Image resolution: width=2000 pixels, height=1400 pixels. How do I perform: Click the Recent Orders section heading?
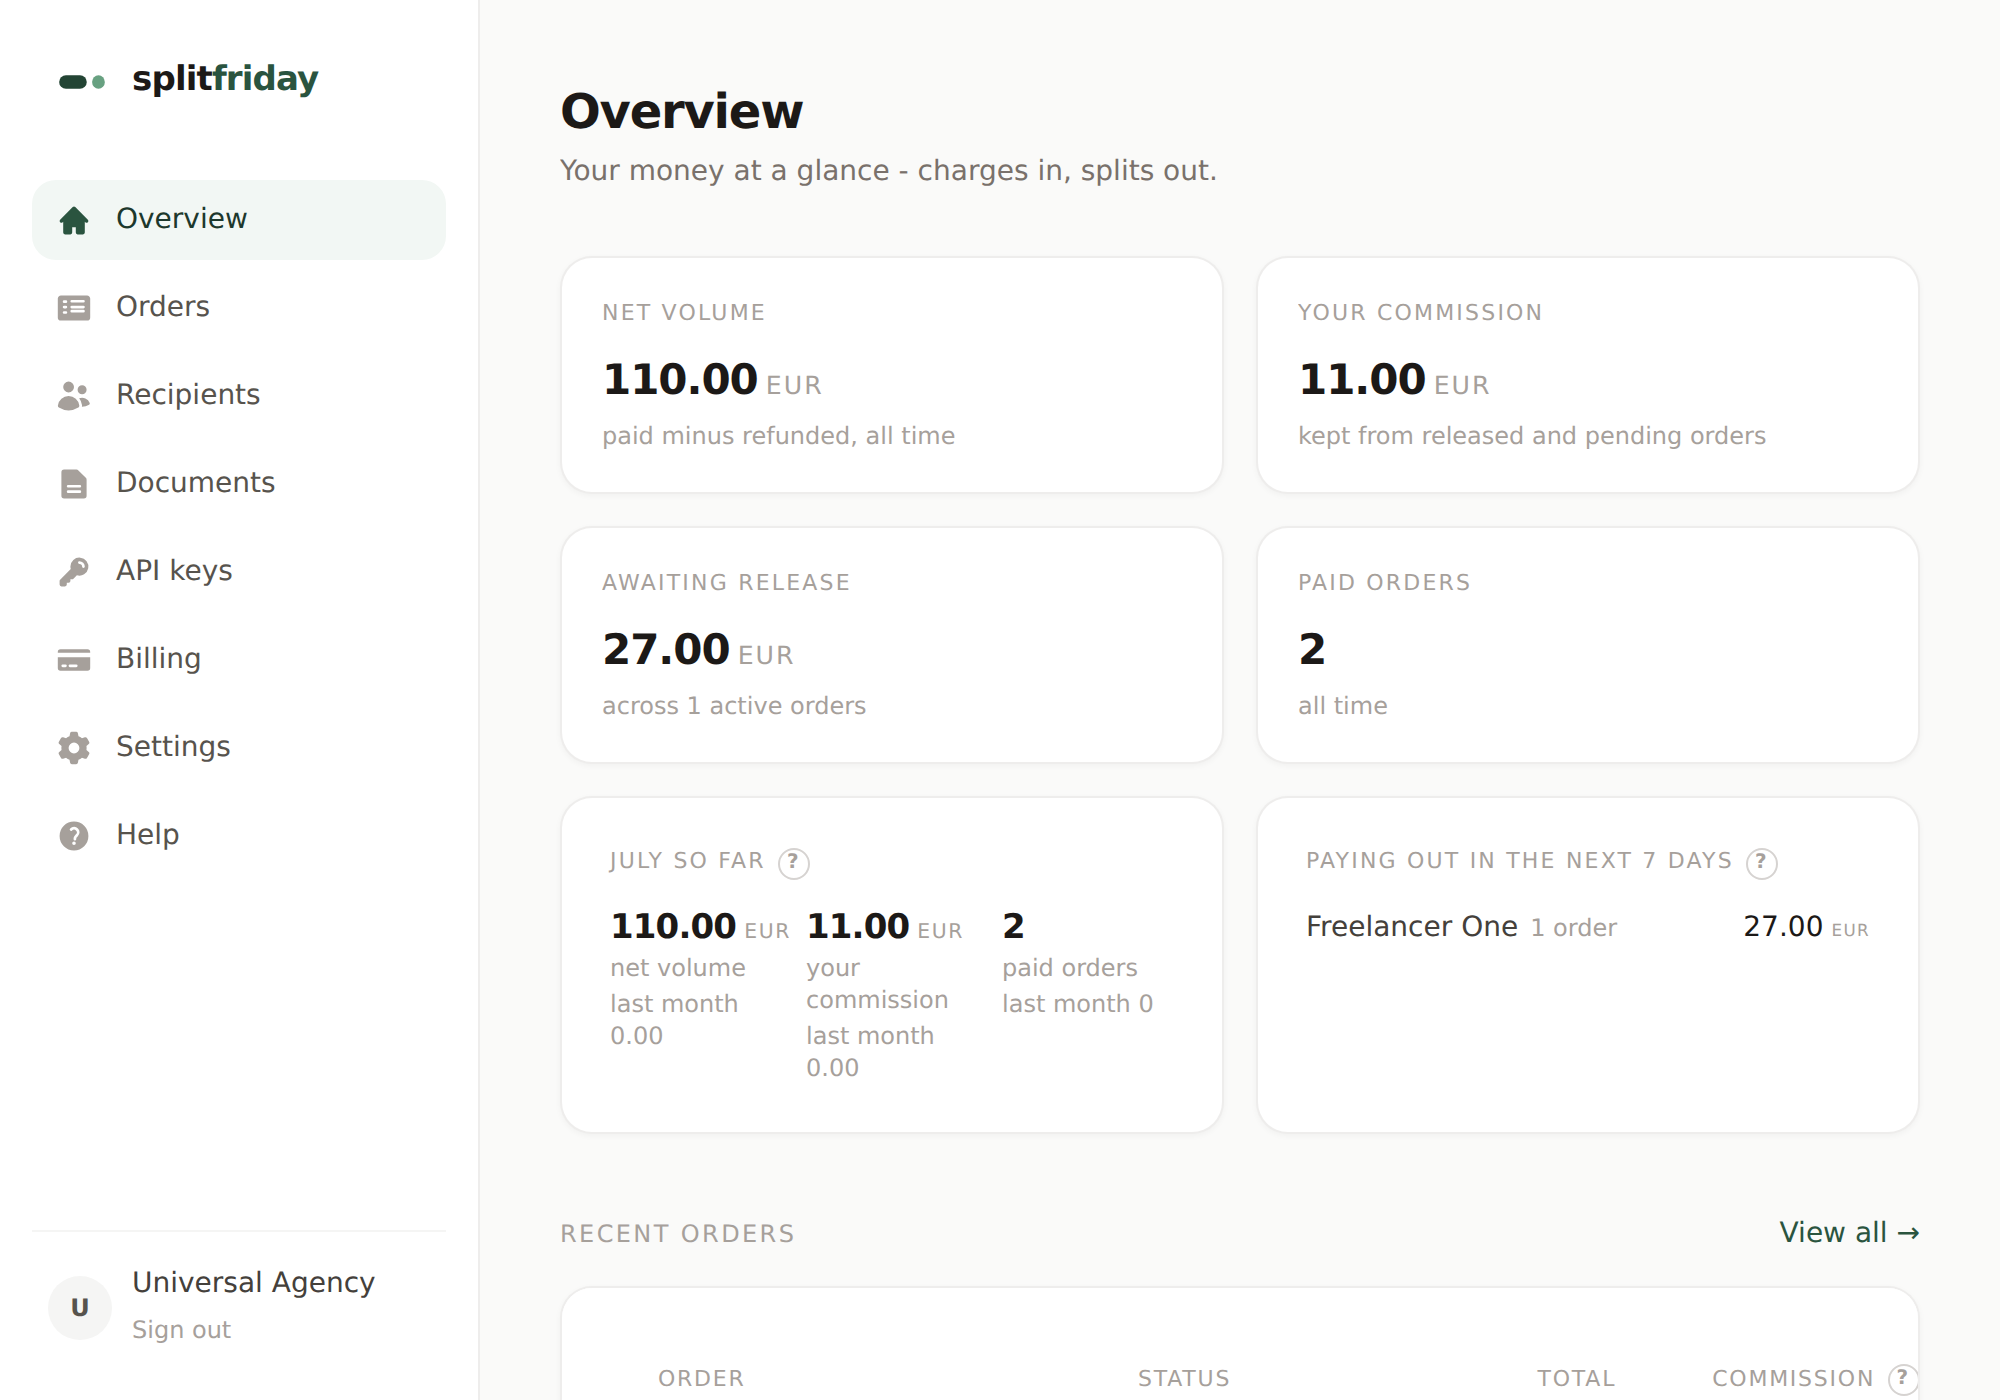[x=677, y=1234]
